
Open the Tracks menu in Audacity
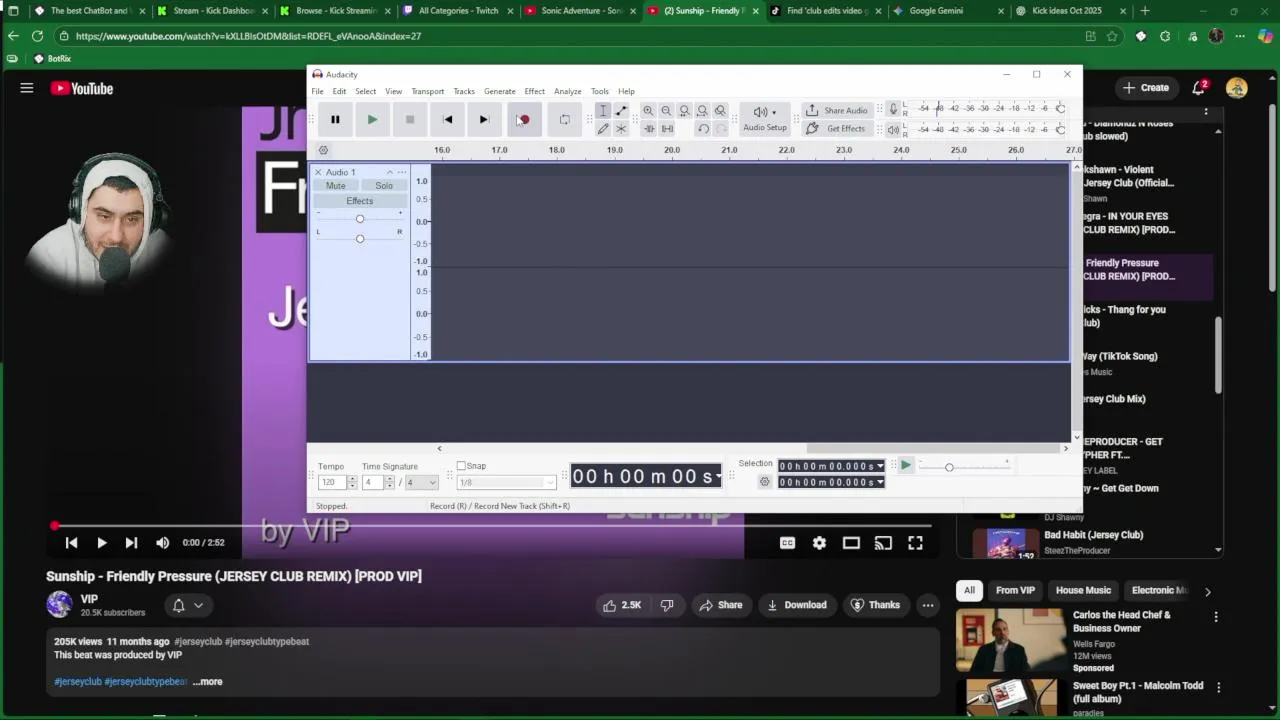(464, 92)
